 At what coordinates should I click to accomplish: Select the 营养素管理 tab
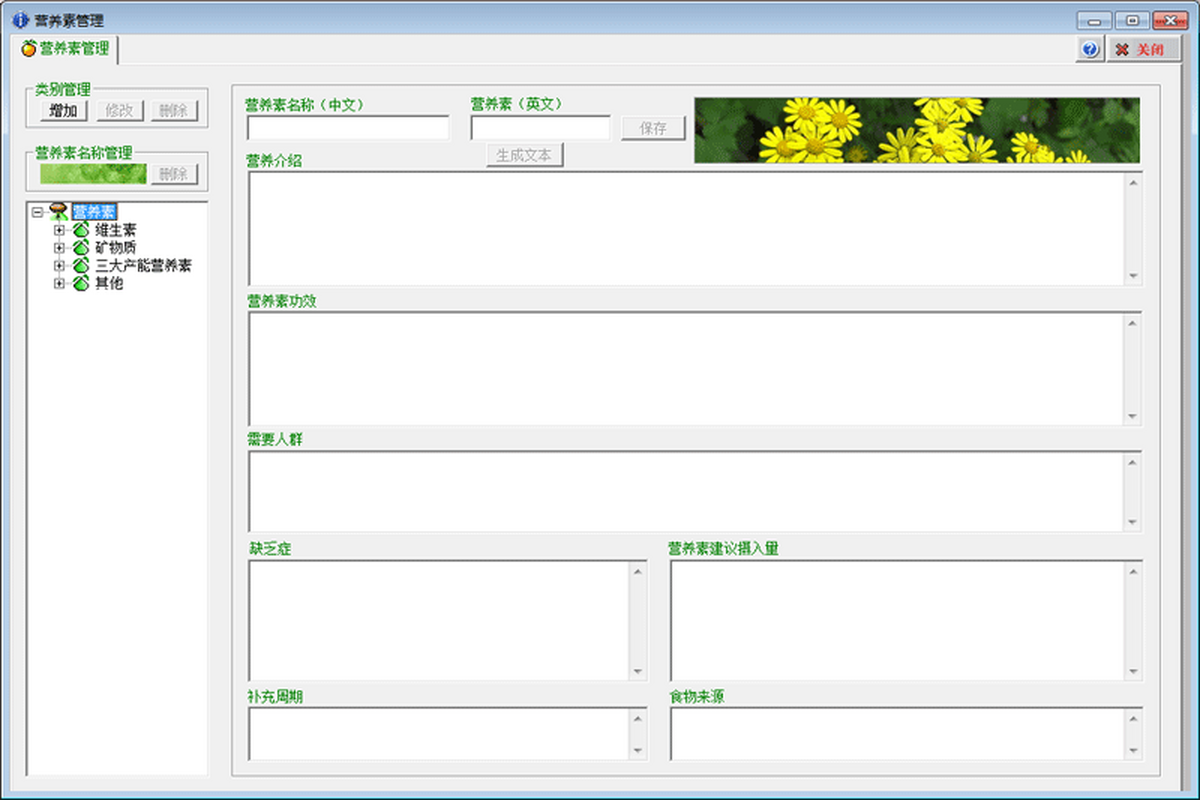point(66,48)
